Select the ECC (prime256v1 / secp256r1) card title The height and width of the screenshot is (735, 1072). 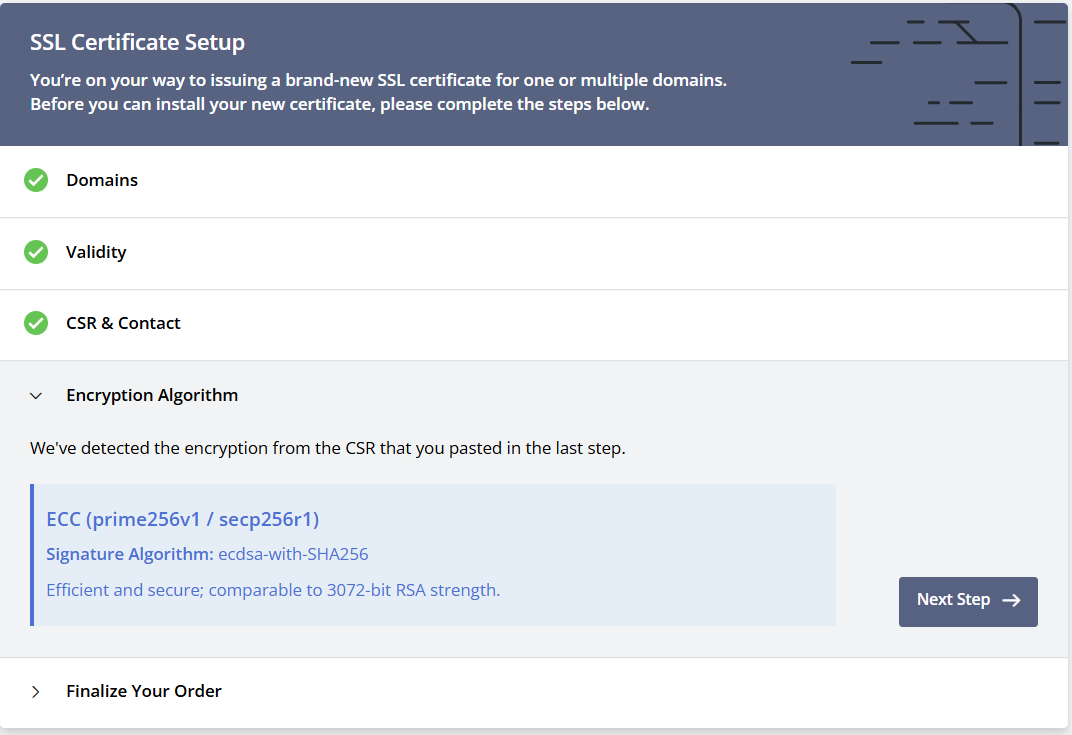183,519
